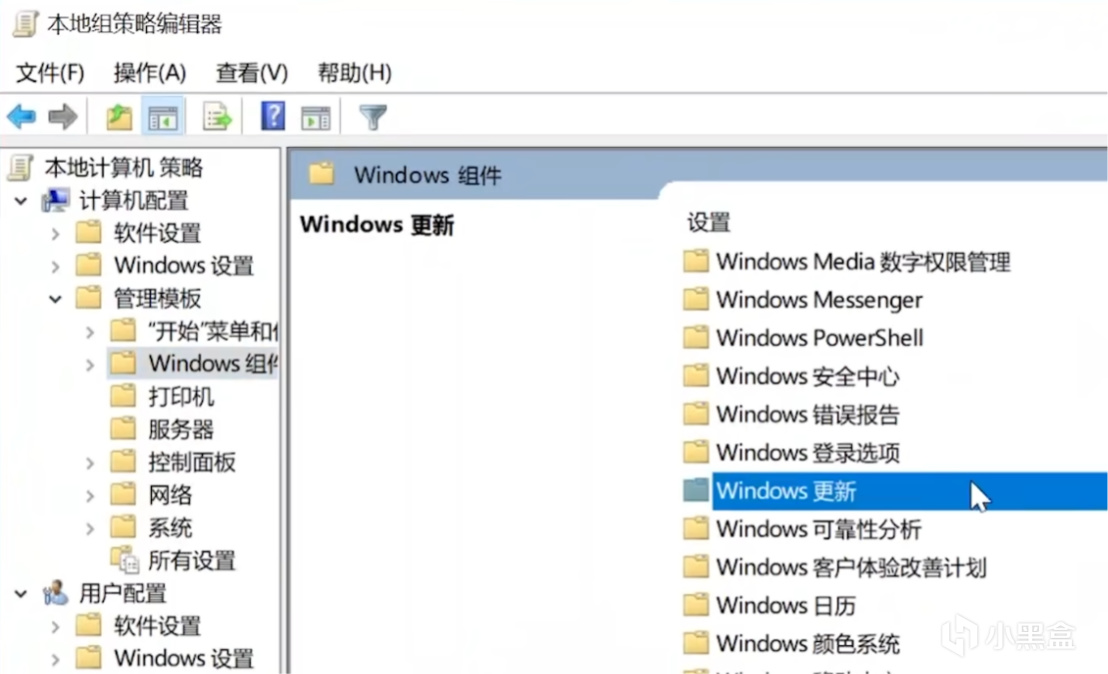Select Windows Media 数字权限管理 folder
This screenshot has width=1108, height=674.
pos(863,262)
